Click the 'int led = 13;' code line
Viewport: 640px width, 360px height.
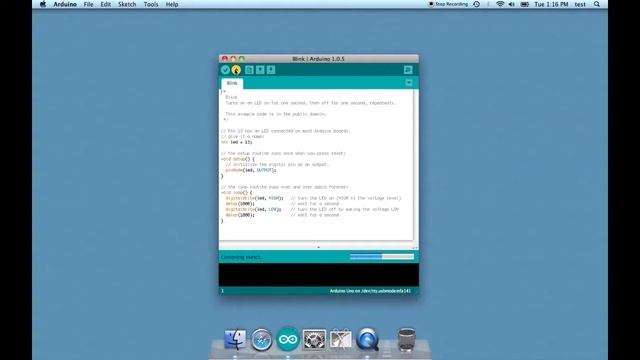236,142
